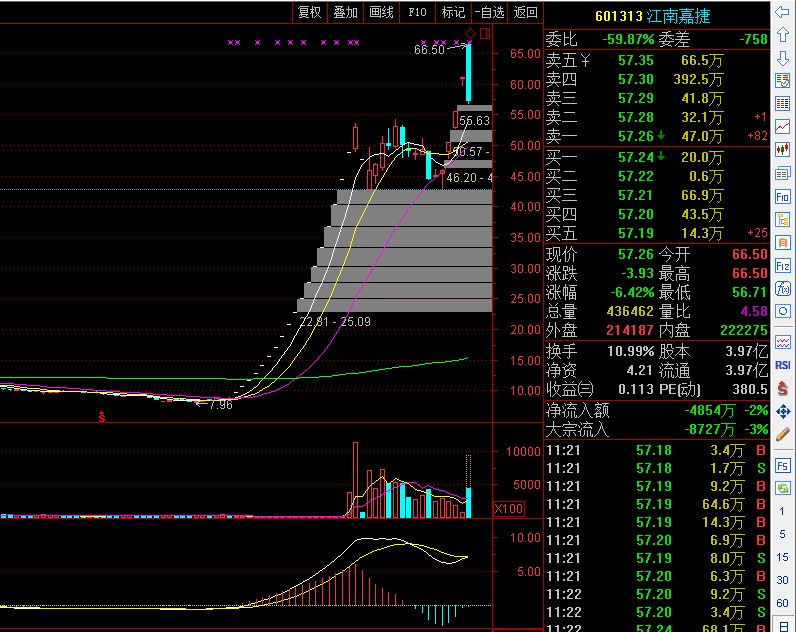Open F10 company info sidebar icon
The height and width of the screenshot is (632, 796).
782,196
